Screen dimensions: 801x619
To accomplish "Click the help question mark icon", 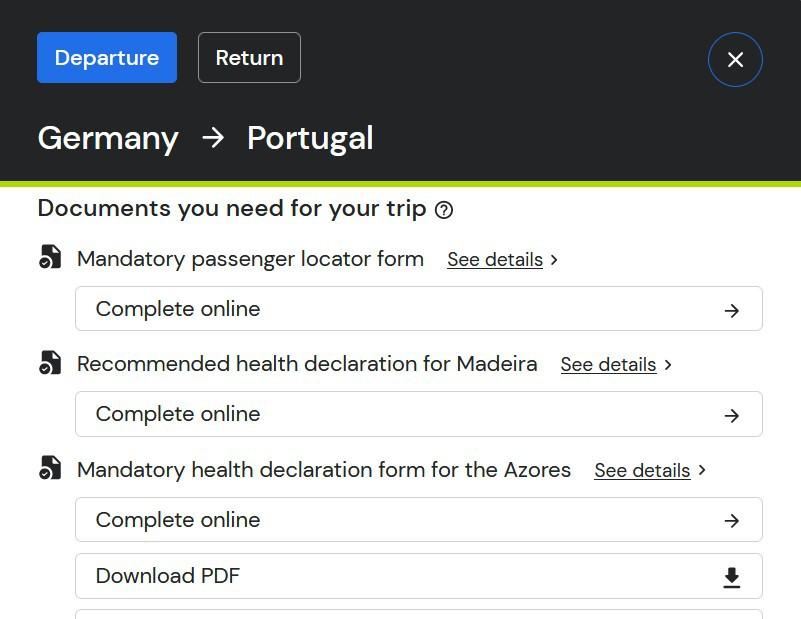I will point(443,210).
